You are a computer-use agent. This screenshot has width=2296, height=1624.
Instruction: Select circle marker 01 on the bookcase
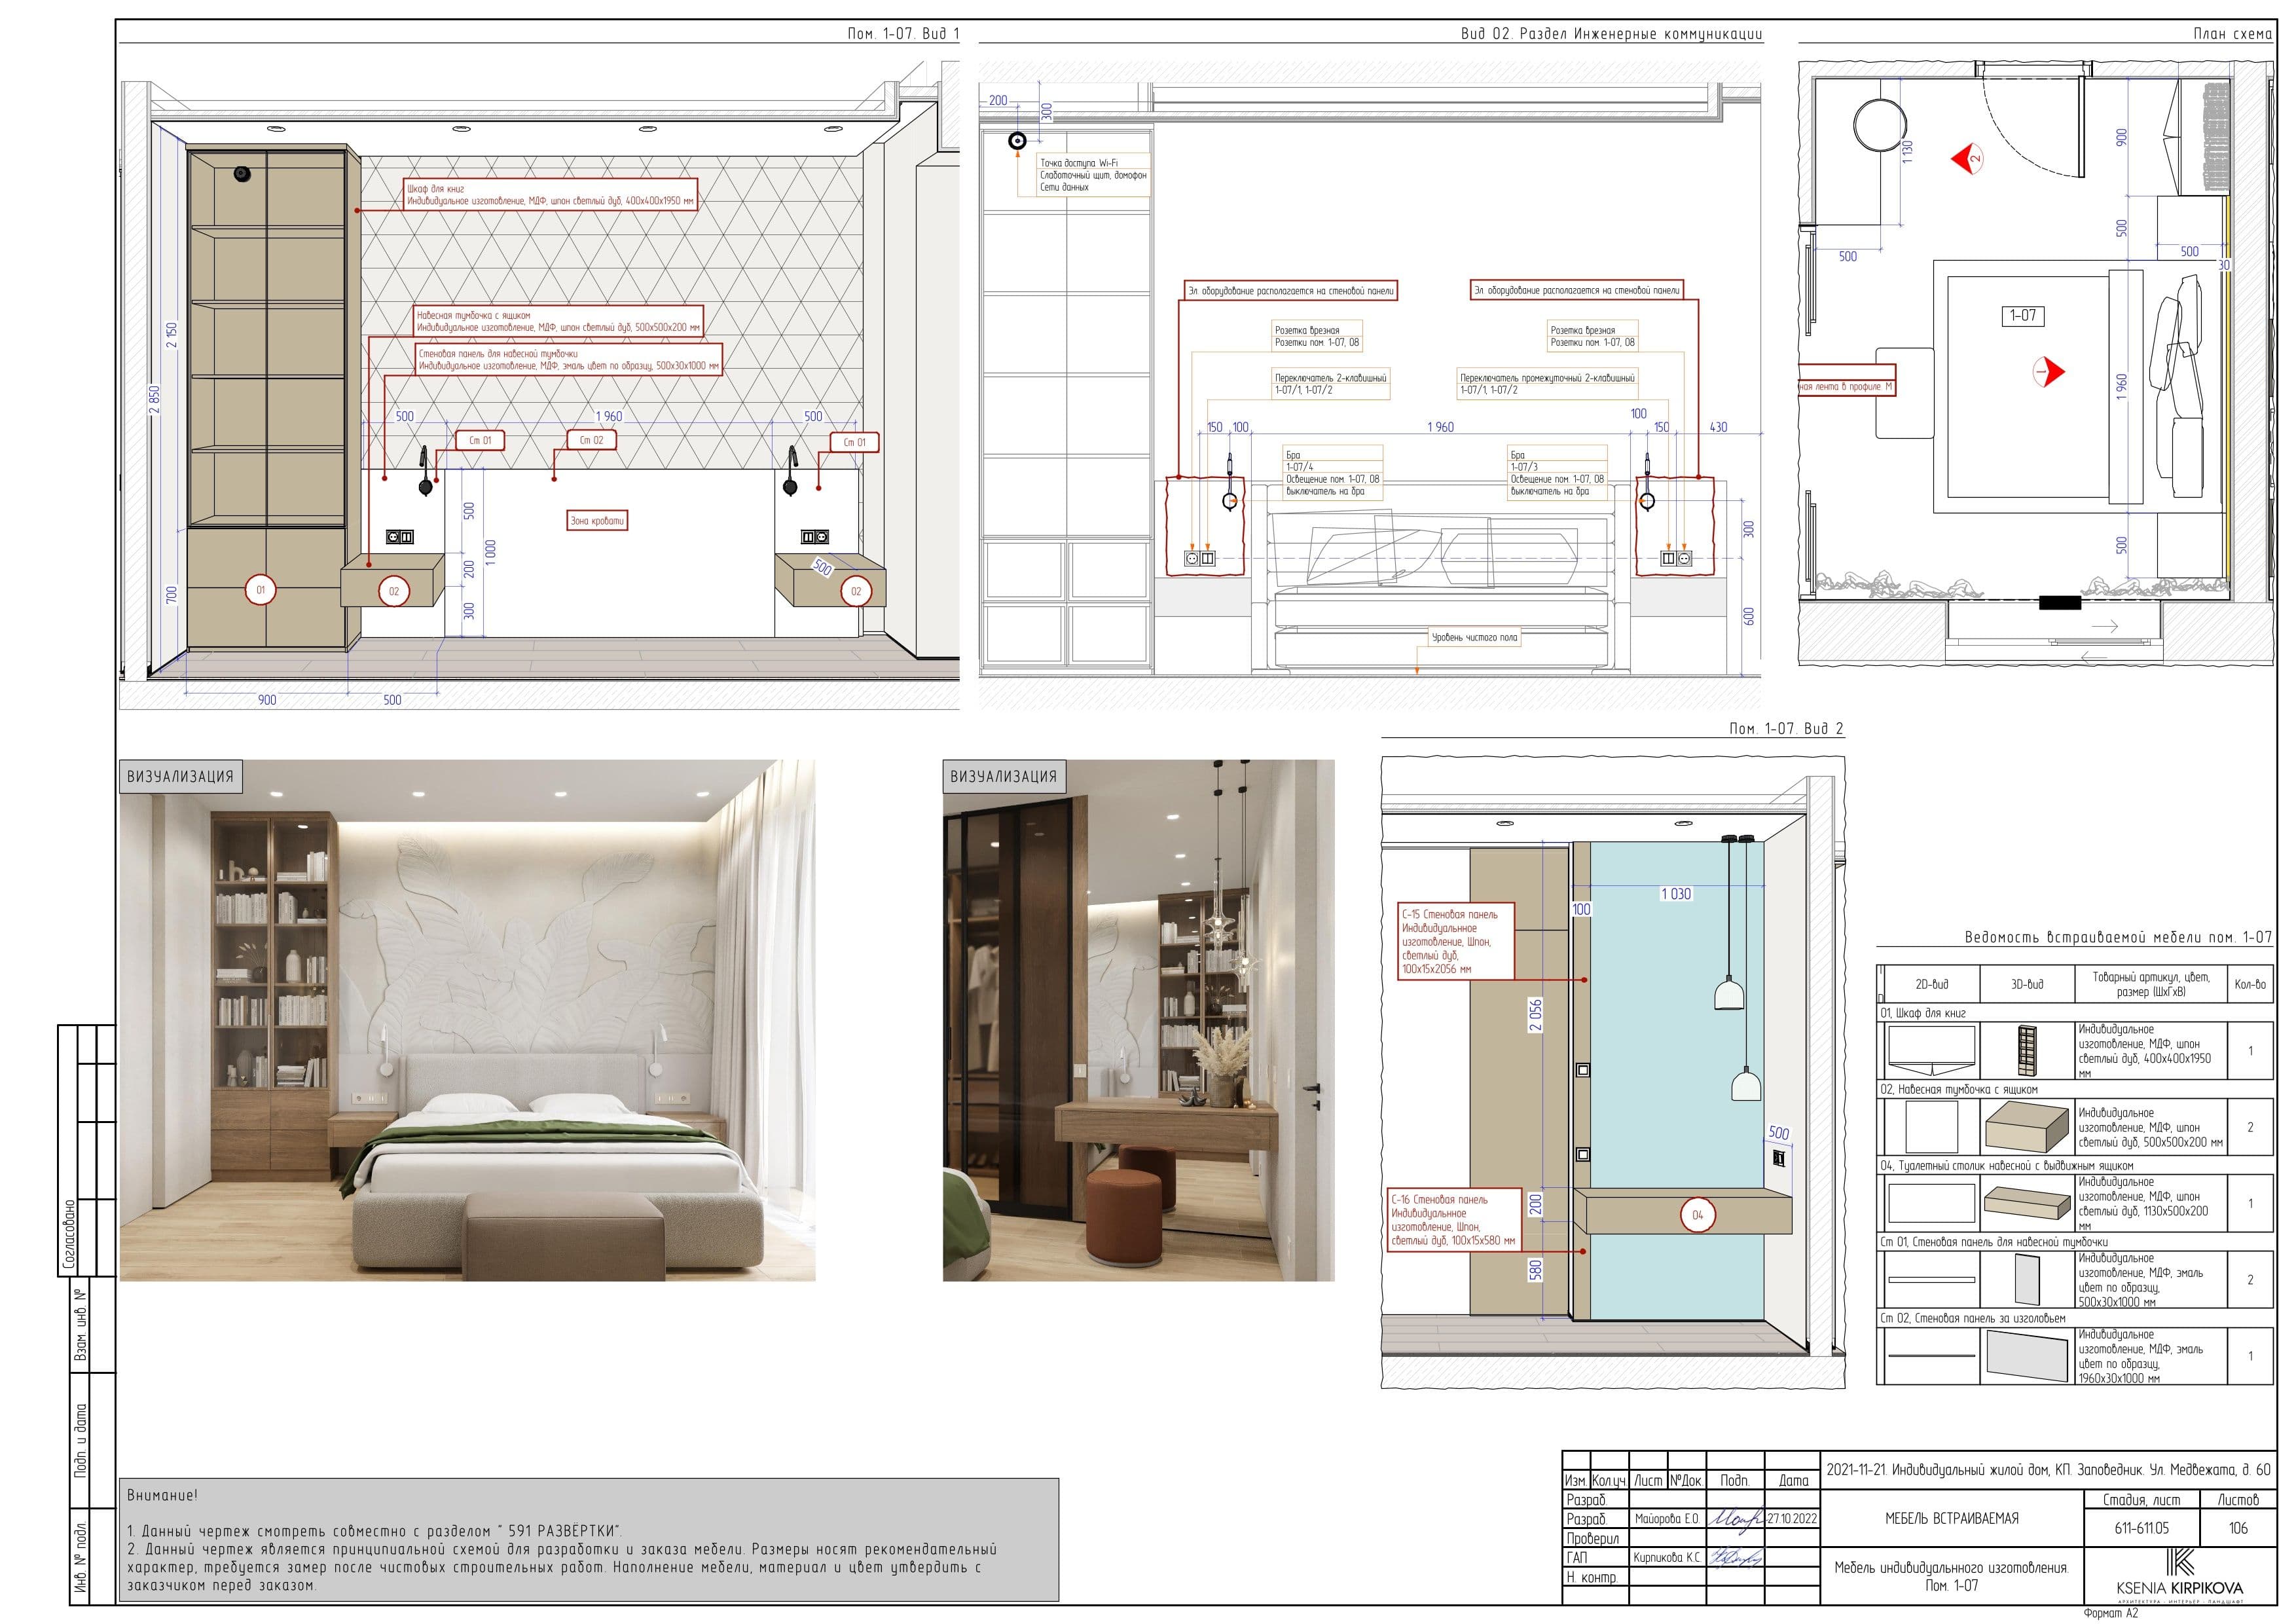click(x=260, y=590)
